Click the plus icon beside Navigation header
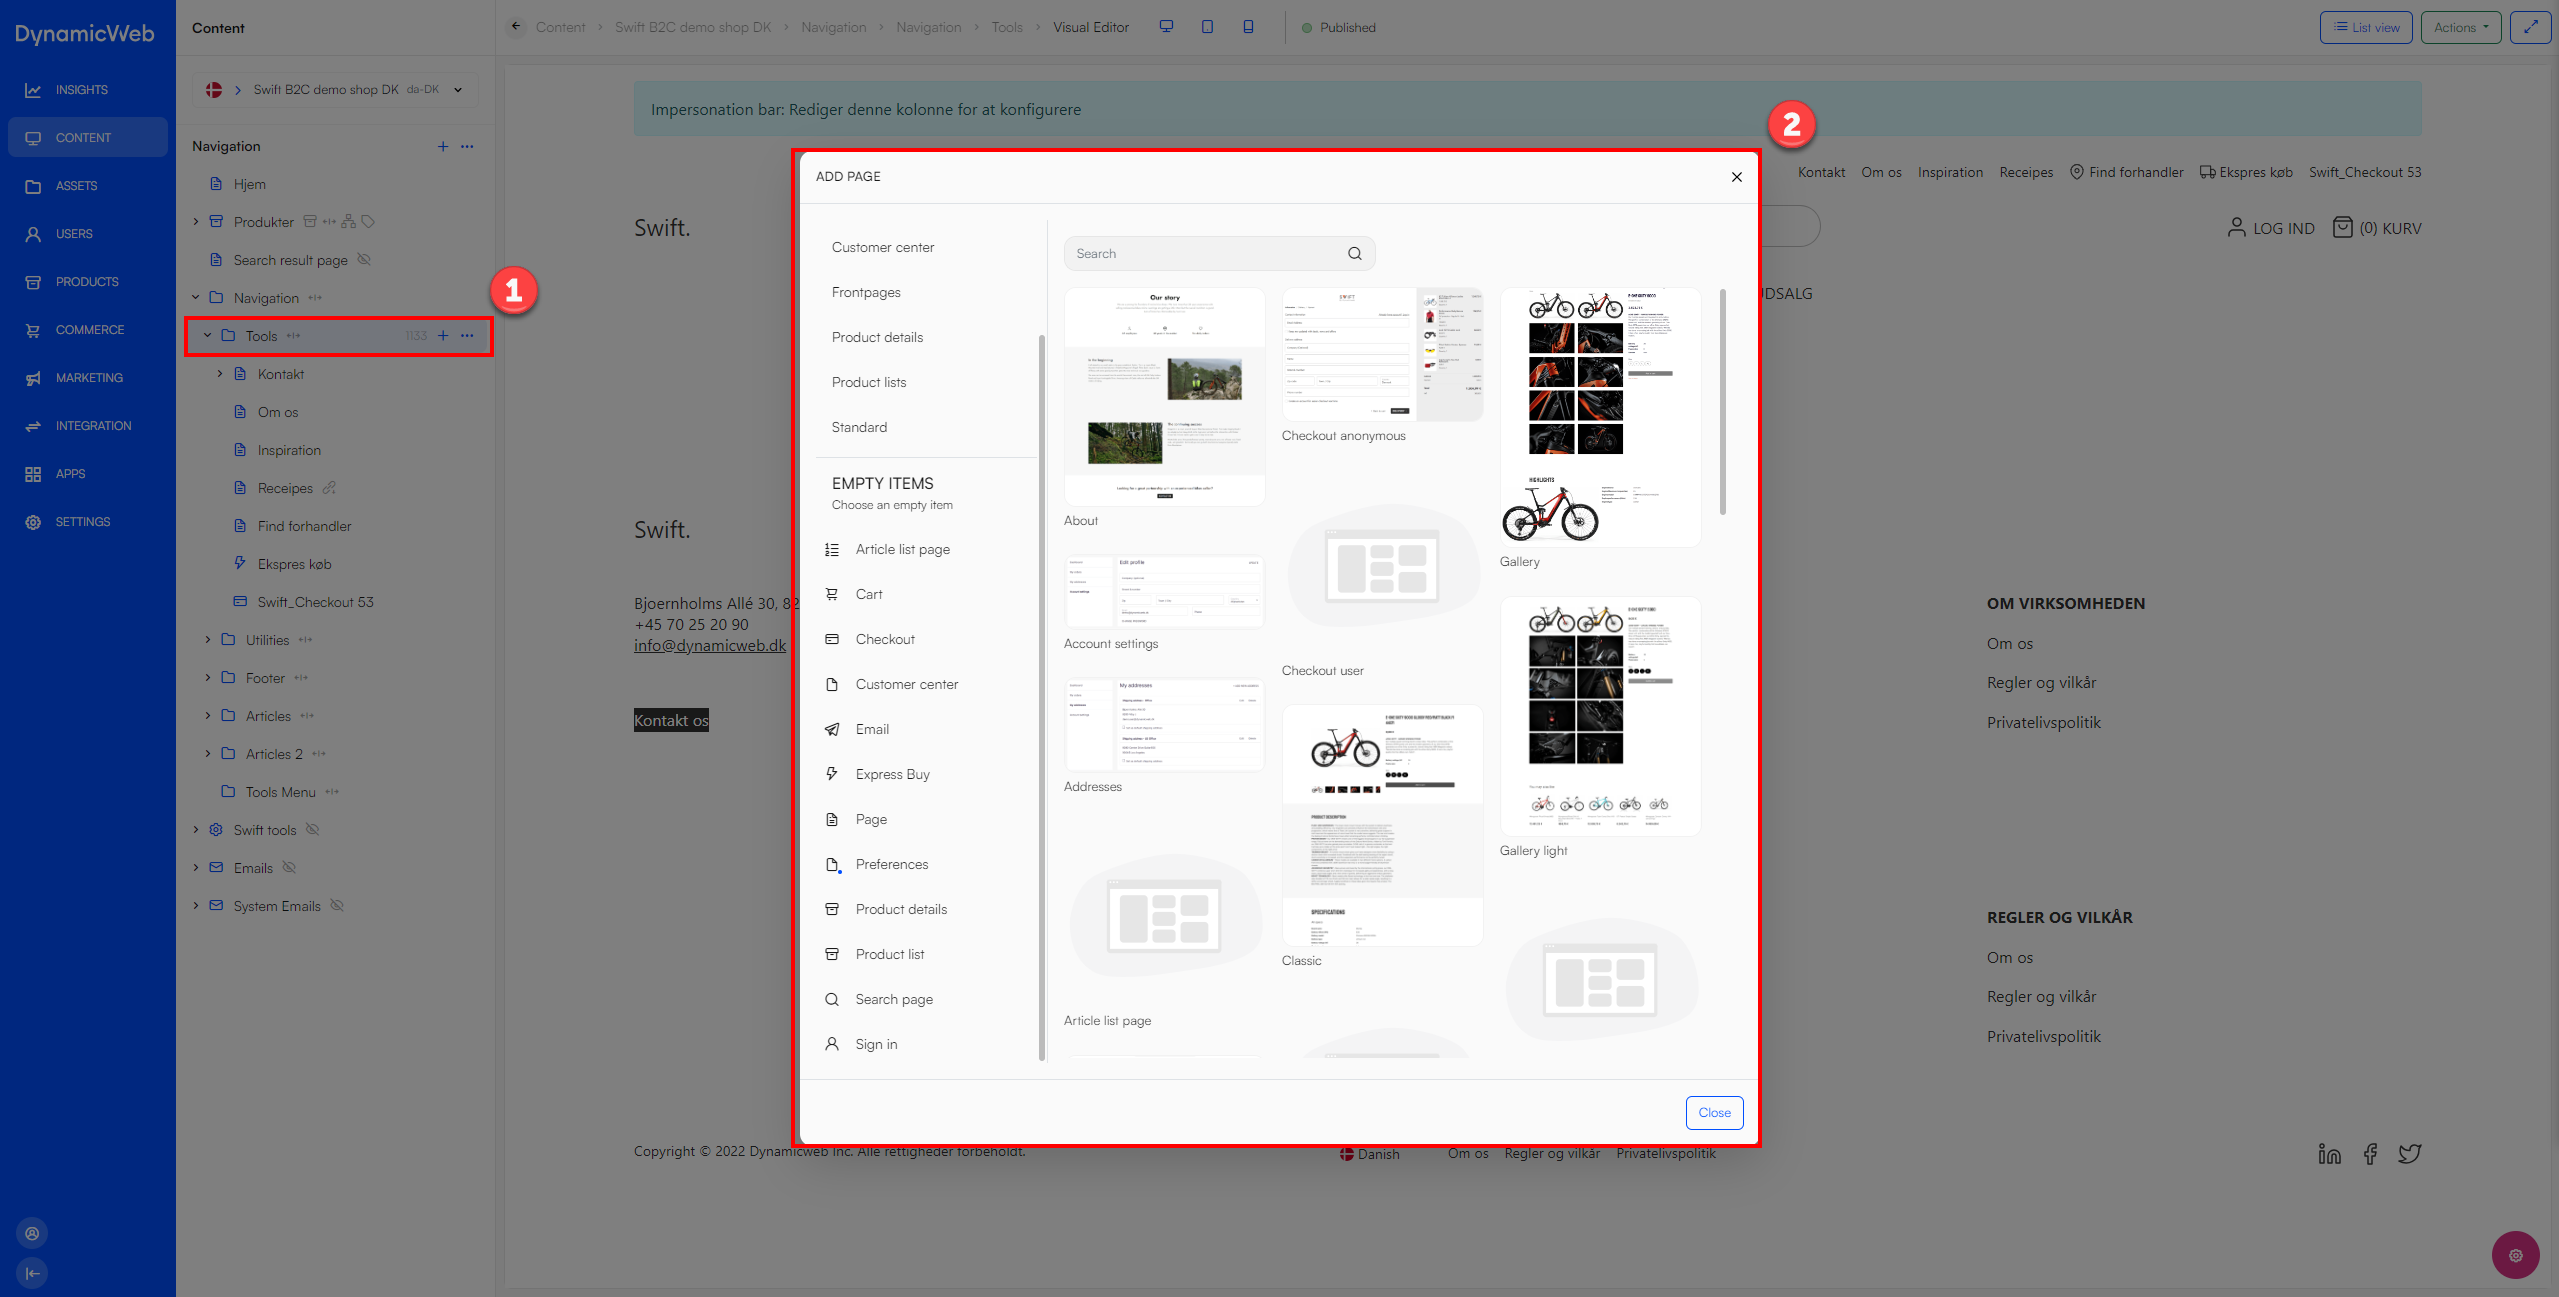The height and width of the screenshot is (1297, 2559). click(x=443, y=146)
